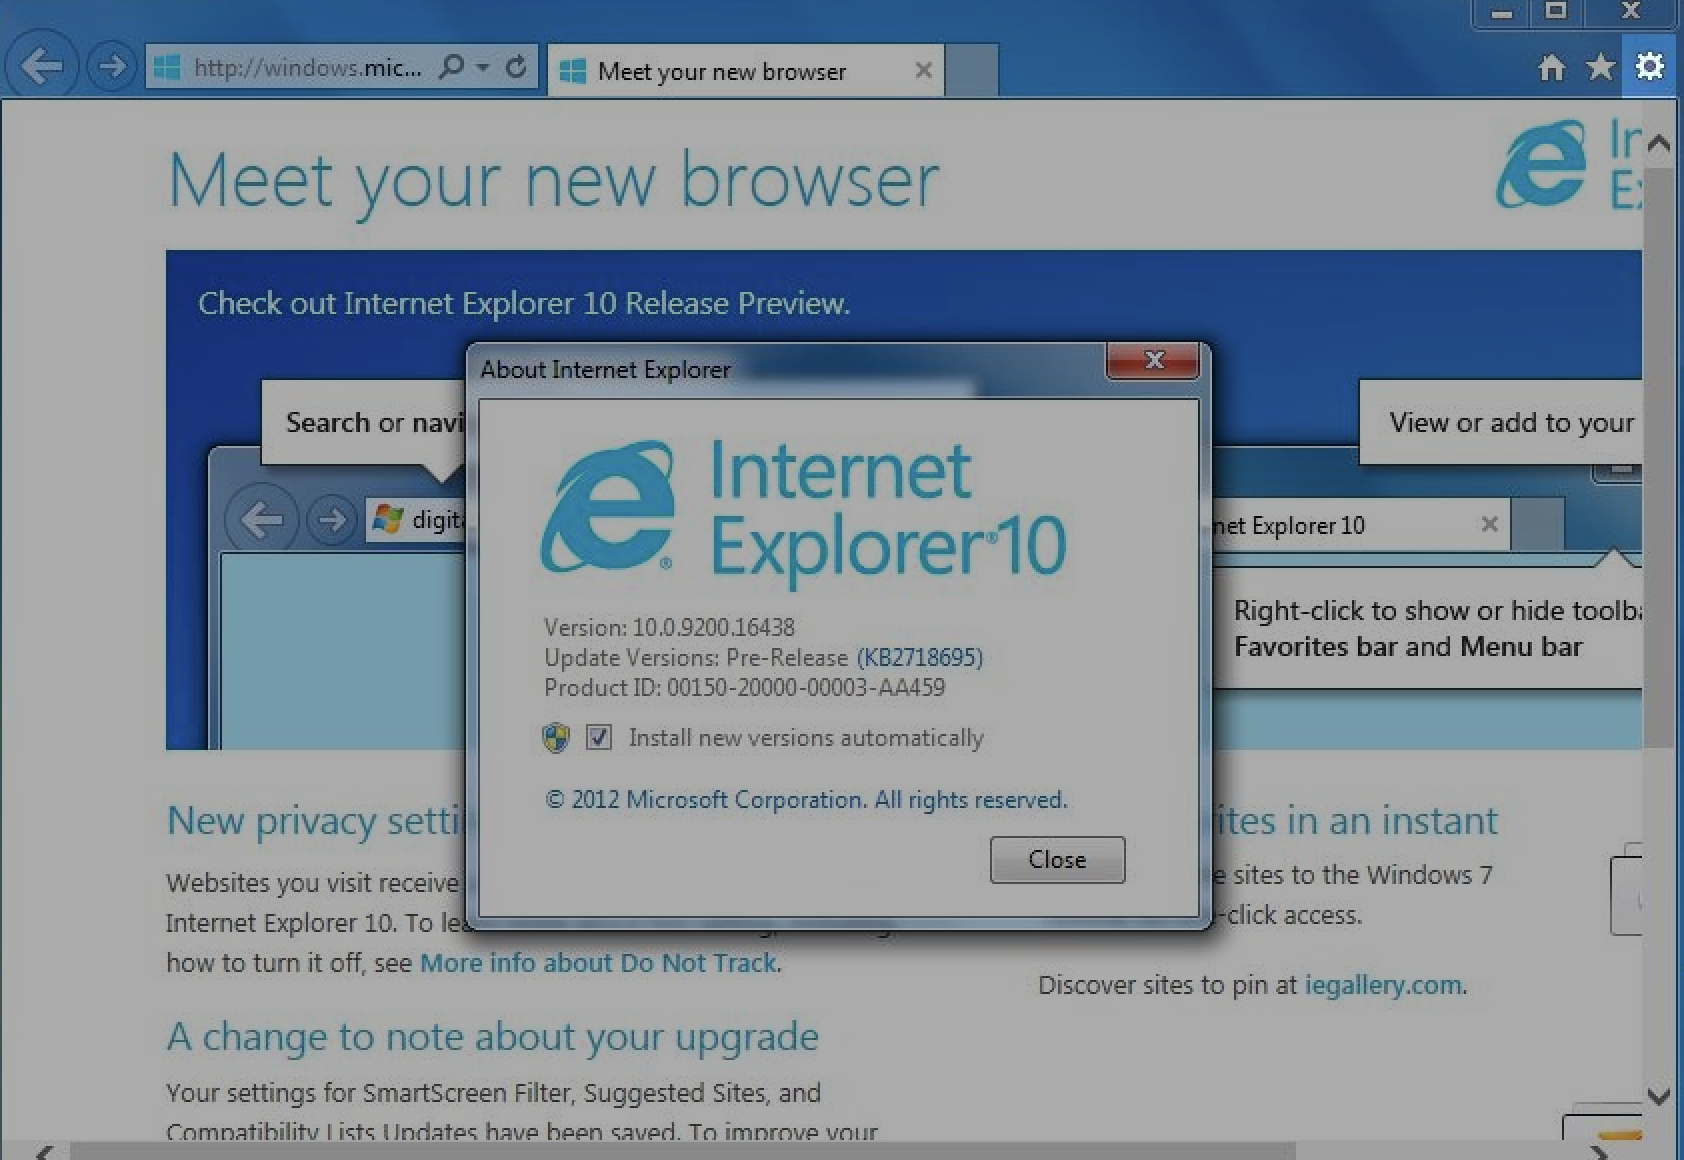Click the Internet Explorer logo in the dialog
This screenshot has height=1160, width=1684.
pyautogui.click(x=608, y=506)
